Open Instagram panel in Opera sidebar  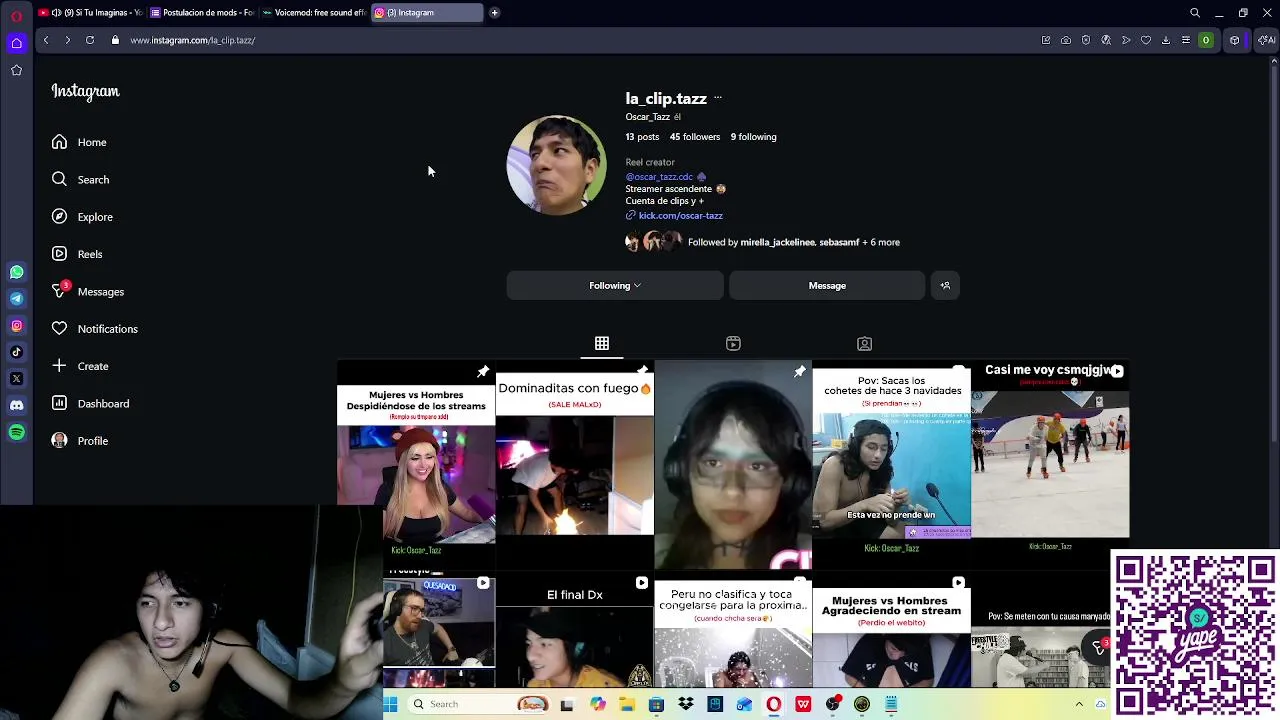pyautogui.click(x=17, y=325)
